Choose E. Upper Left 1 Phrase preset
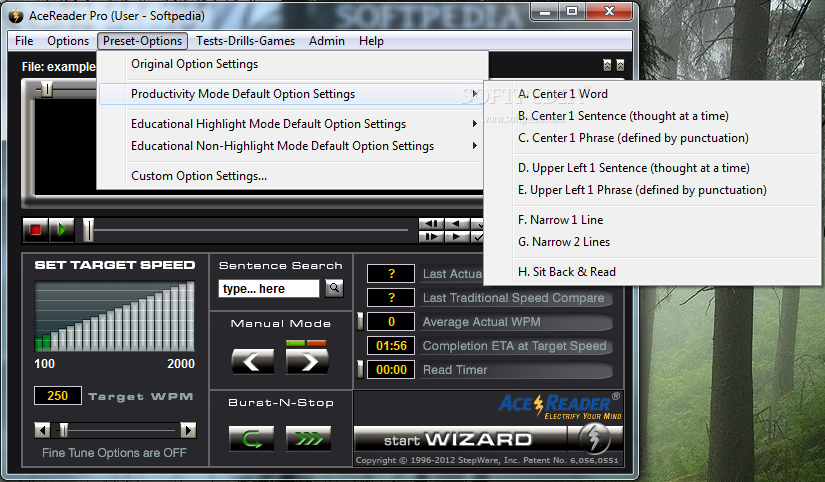Screen dimensions: 825x482 (652, 190)
